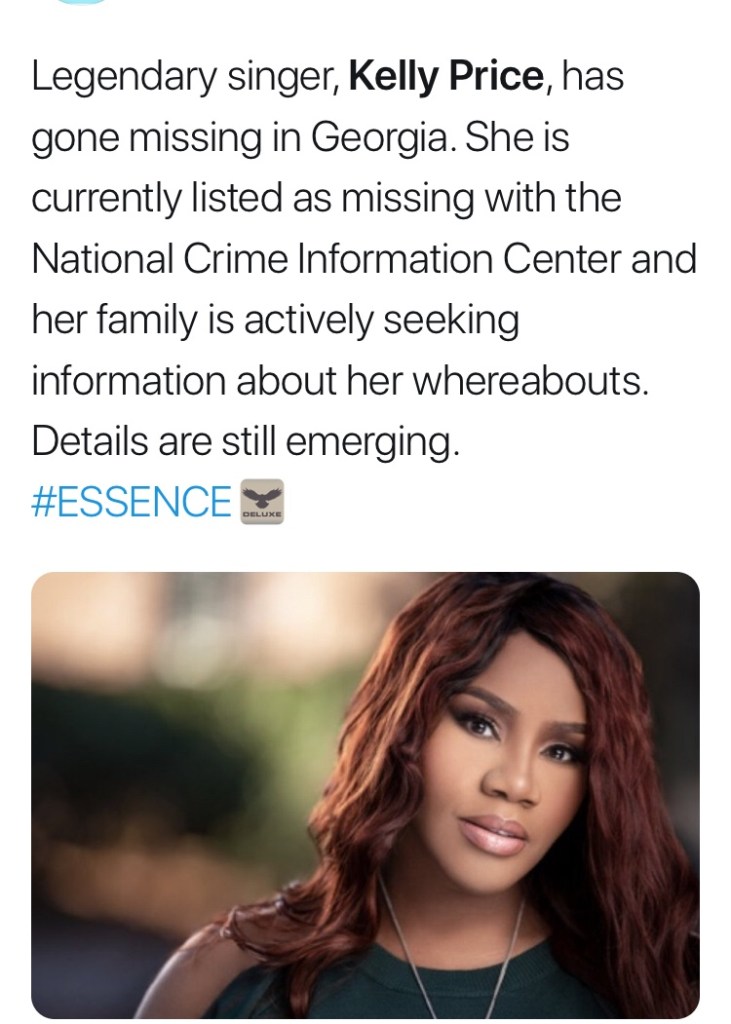
Task: Click the partial blue avatar at the top
Action: (x=80, y=3)
